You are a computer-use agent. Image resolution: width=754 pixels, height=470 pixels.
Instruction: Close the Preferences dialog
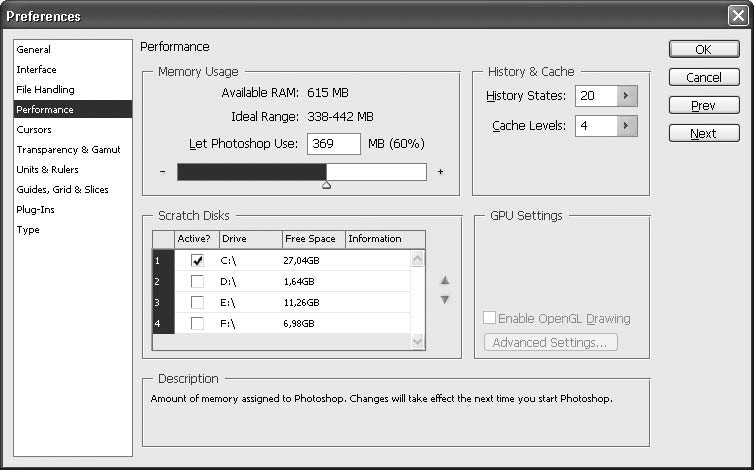coord(738,16)
